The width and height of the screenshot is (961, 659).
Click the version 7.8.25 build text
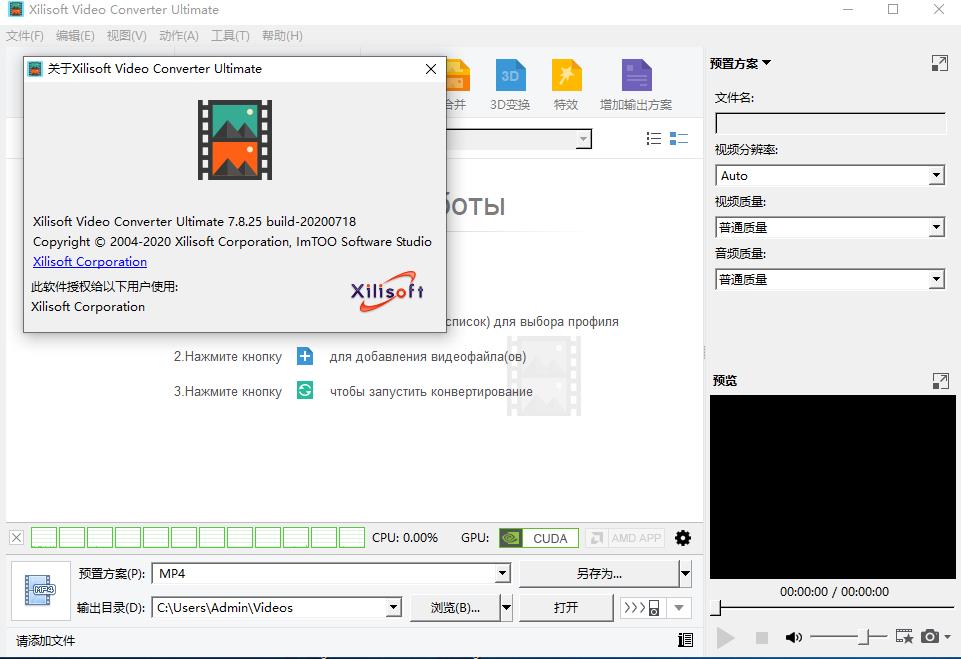point(194,221)
